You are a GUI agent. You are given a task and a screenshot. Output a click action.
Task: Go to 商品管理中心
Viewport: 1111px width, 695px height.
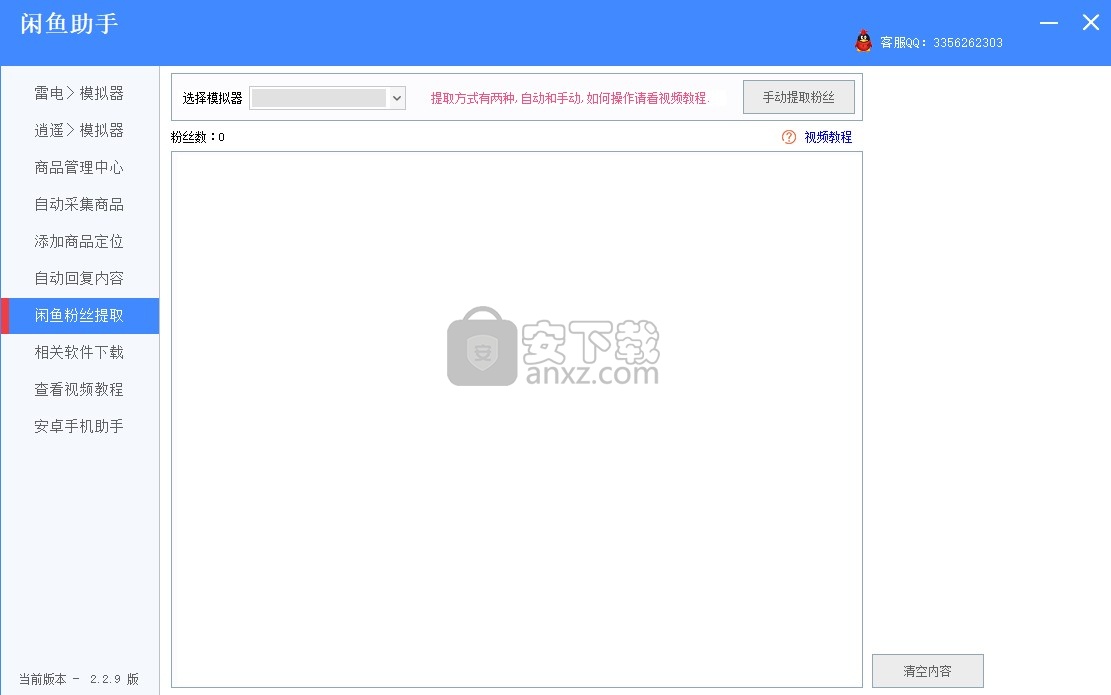point(79,167)
